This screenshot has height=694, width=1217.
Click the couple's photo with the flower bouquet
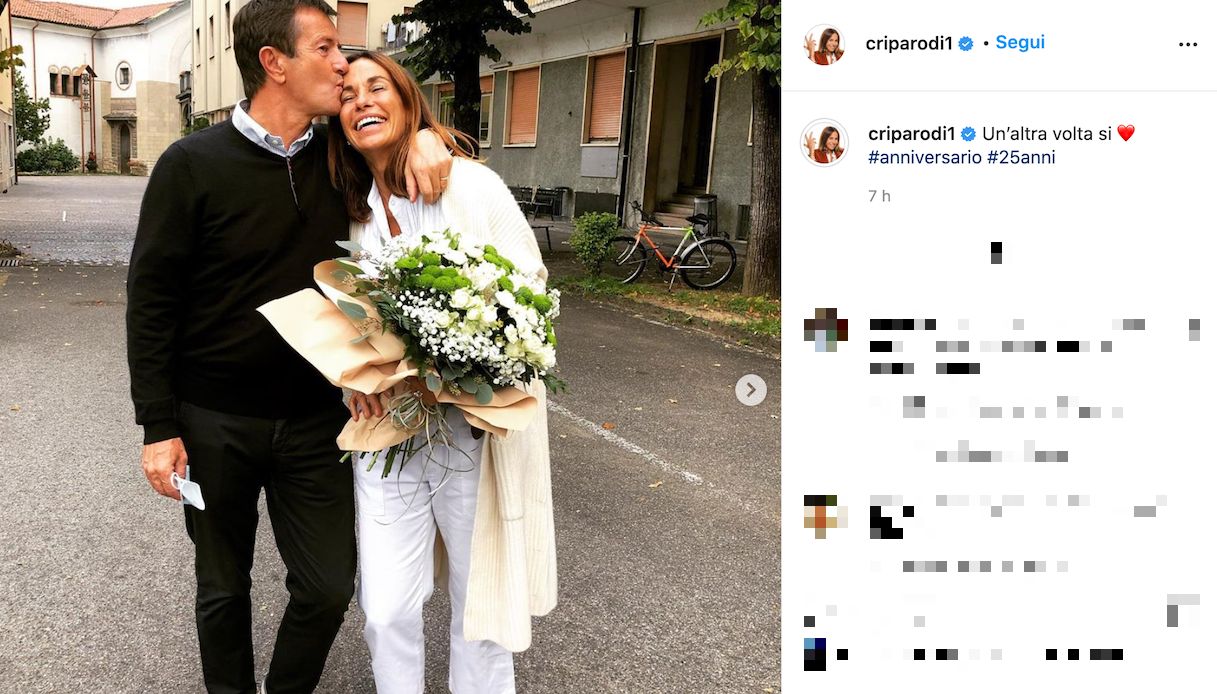390,347
